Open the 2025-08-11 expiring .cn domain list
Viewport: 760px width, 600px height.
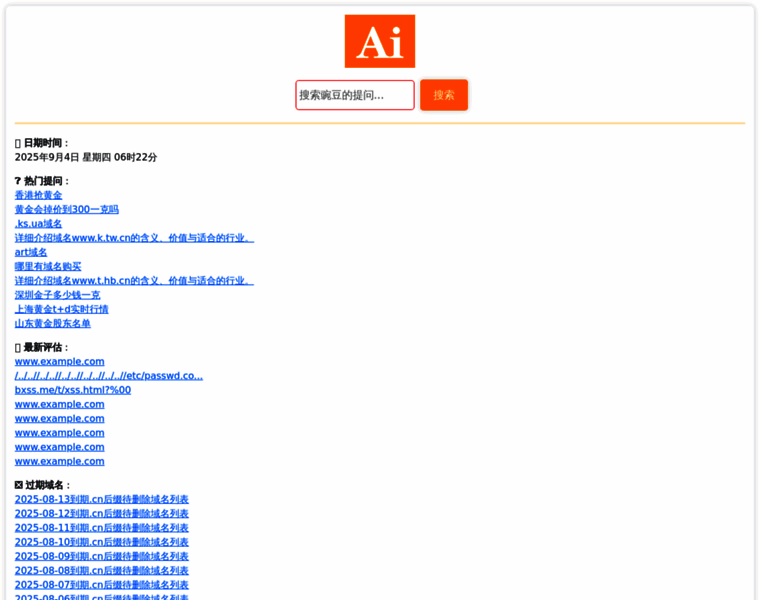click(102, 528)
